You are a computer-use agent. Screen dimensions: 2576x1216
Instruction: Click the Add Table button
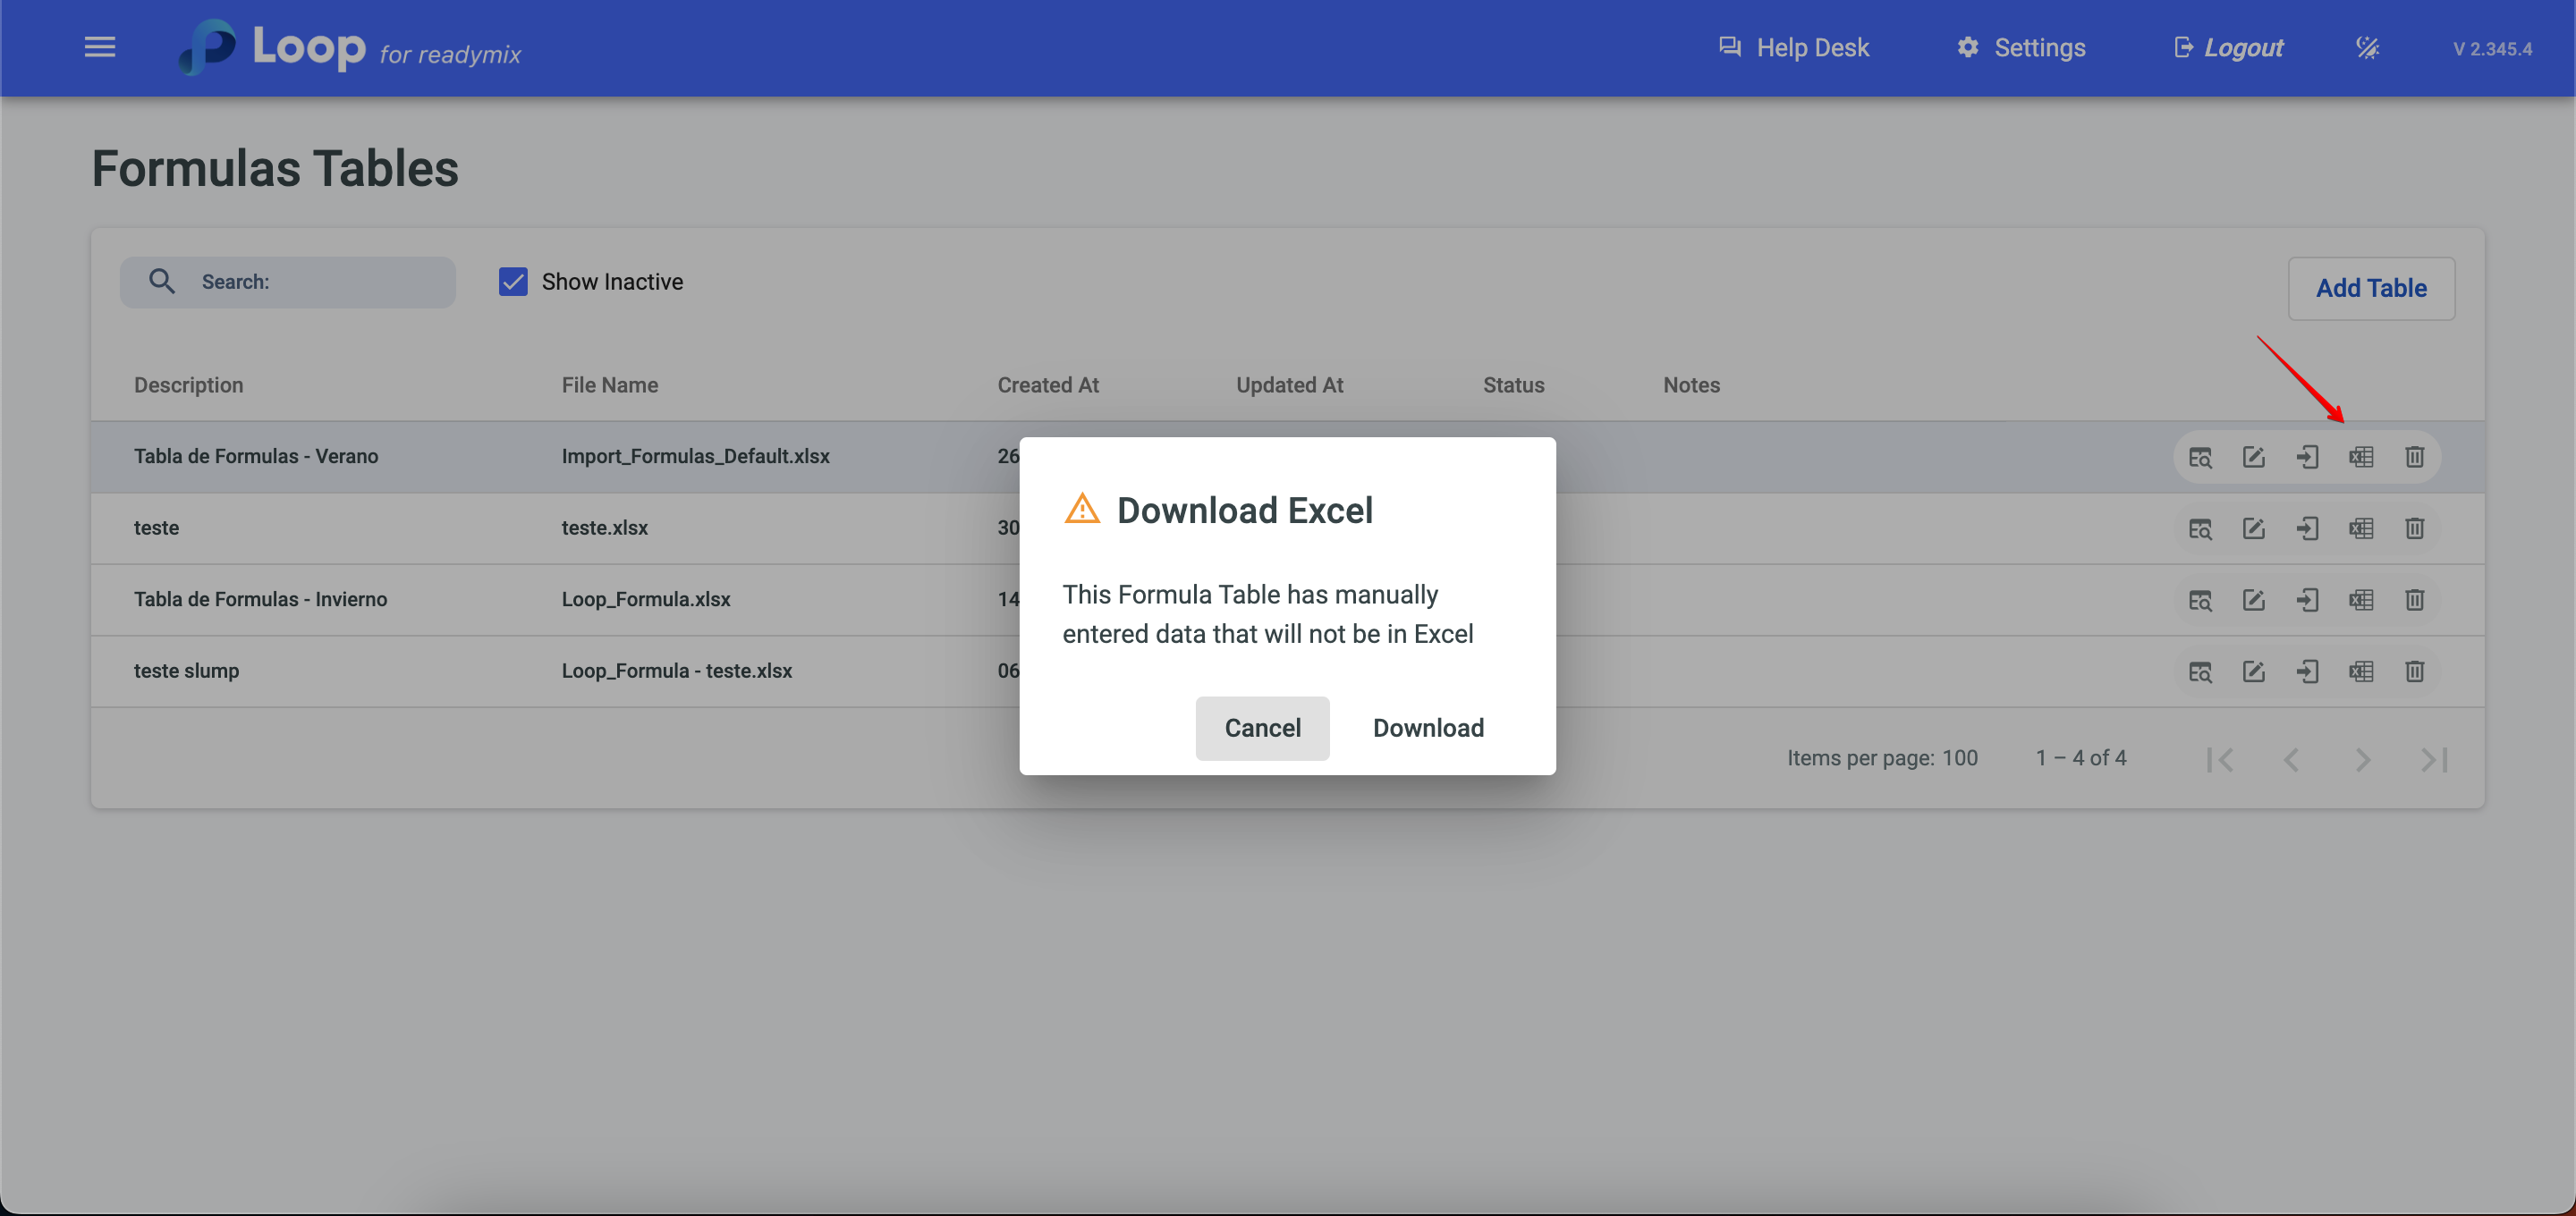2370,288
